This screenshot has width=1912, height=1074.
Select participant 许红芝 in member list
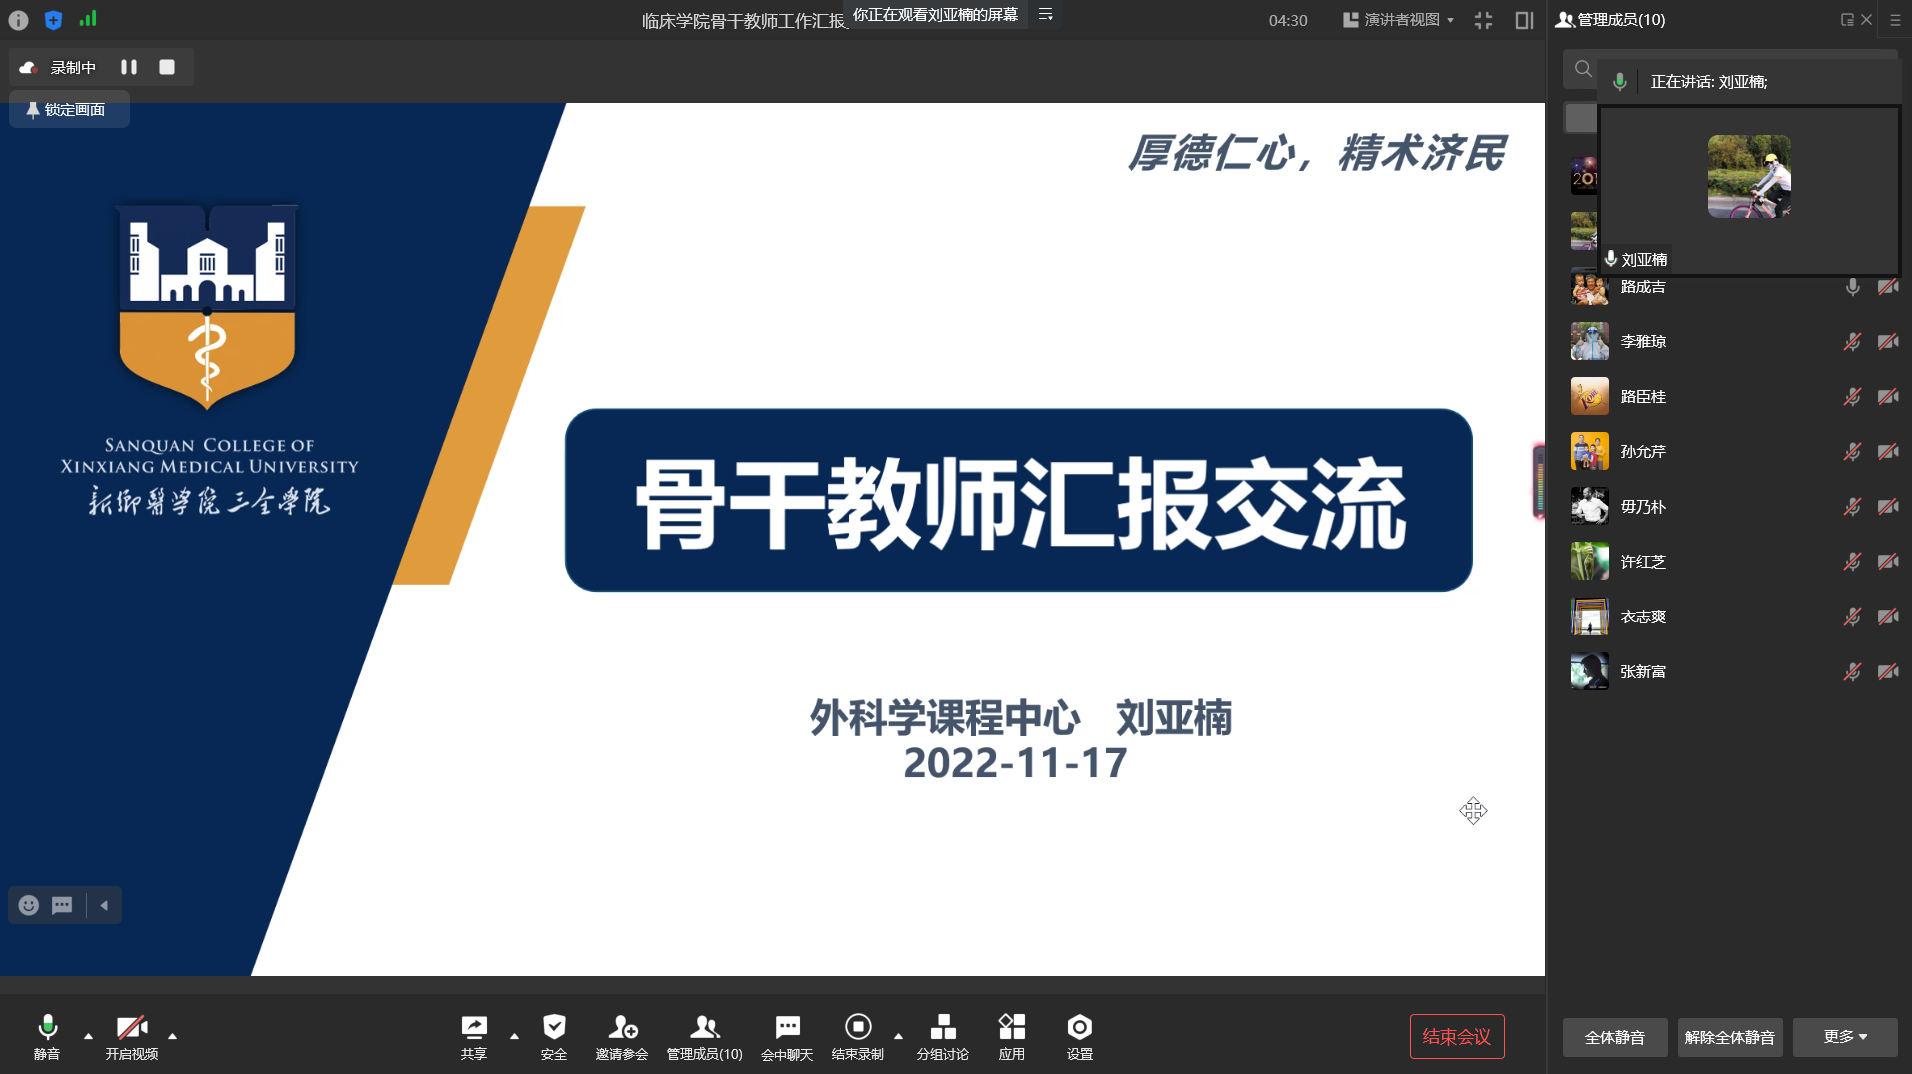click(1643, 562)
